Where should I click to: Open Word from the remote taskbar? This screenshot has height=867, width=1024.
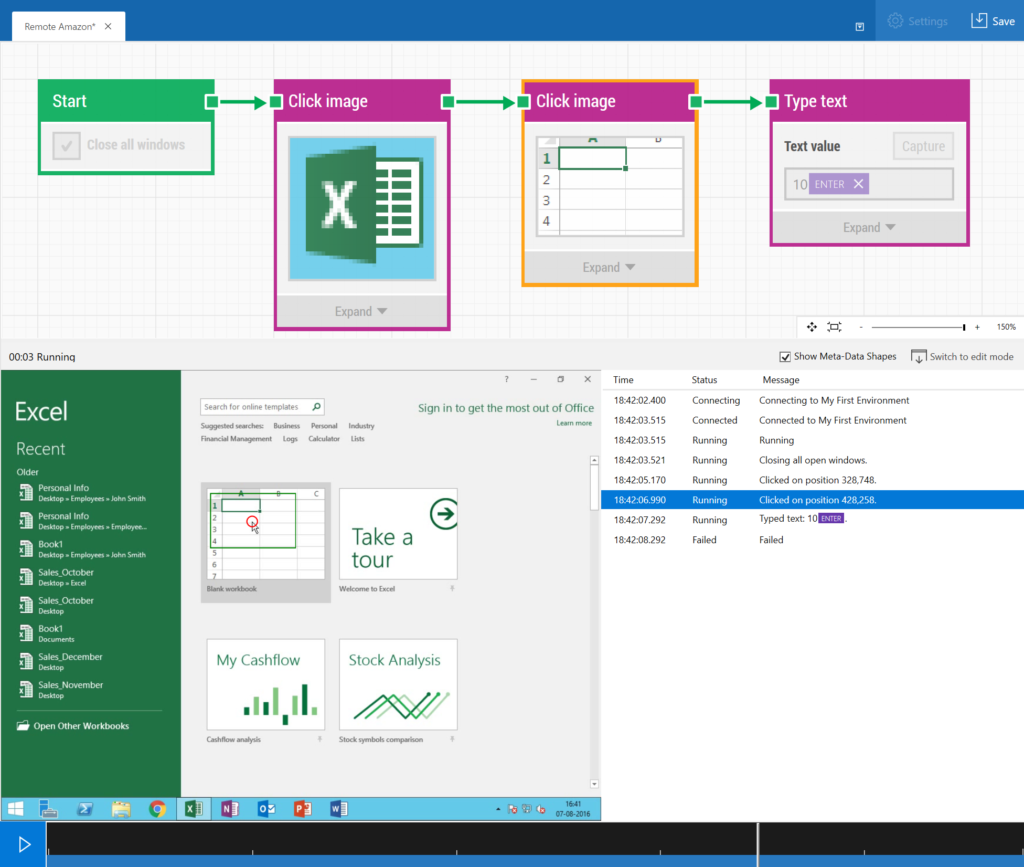pos(338,809)
